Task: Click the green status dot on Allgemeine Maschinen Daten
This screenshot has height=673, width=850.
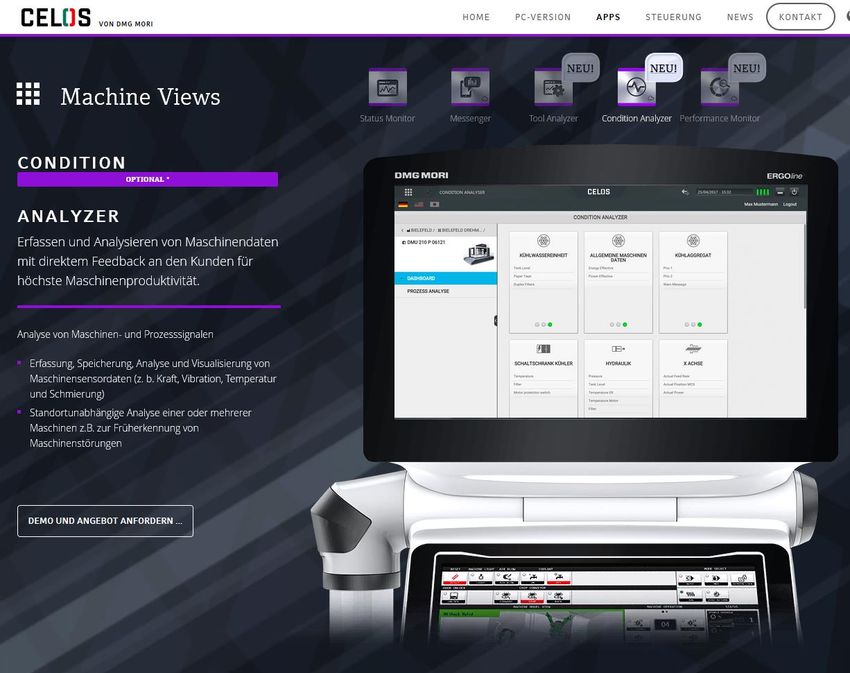Action: 625,324
